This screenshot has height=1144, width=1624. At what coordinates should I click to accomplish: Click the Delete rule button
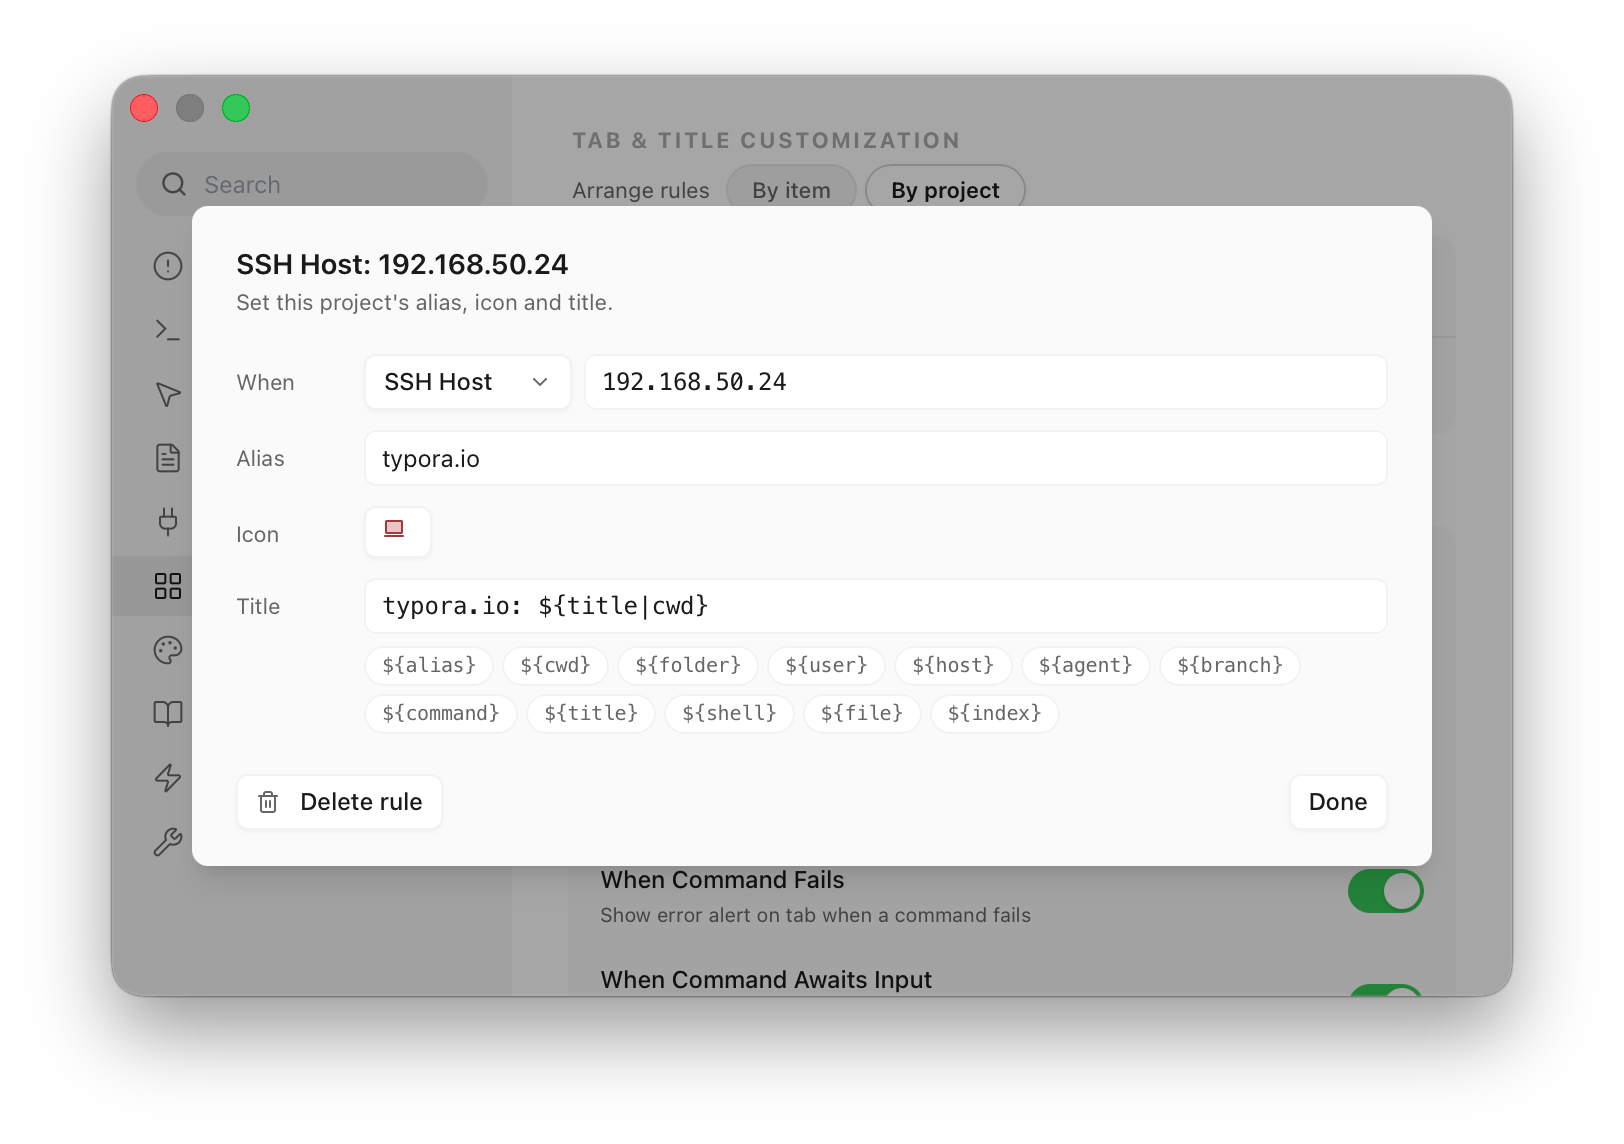[339, 802]
